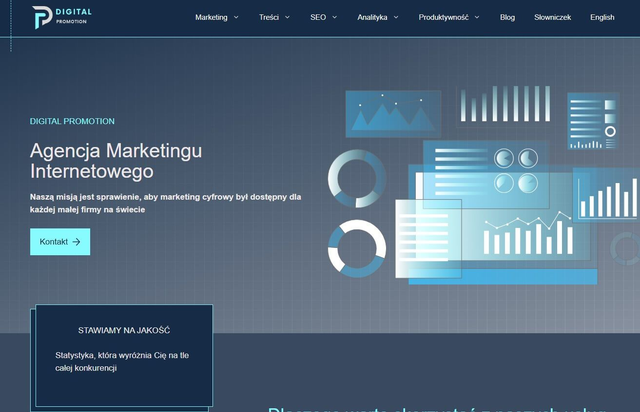Image resolution: width=640 pixels, height=412 pixels.
Task: Click the lower white donut chart graphic
Action: pyautogui.click(x=356, y=248)
